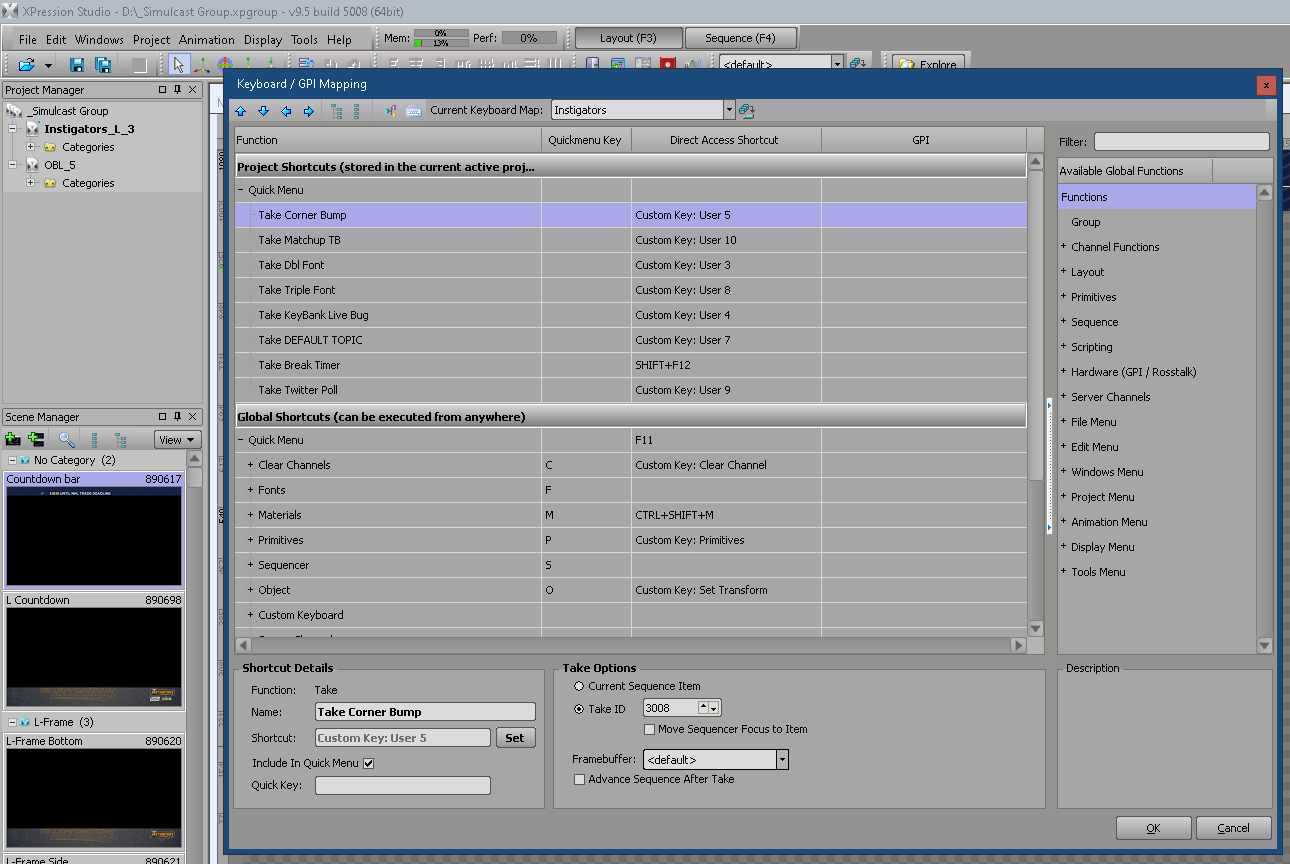Click the magnifier search icon in Scene Manager
The height and width of the screenshot is (864, 1290).
tap(66, 439)
